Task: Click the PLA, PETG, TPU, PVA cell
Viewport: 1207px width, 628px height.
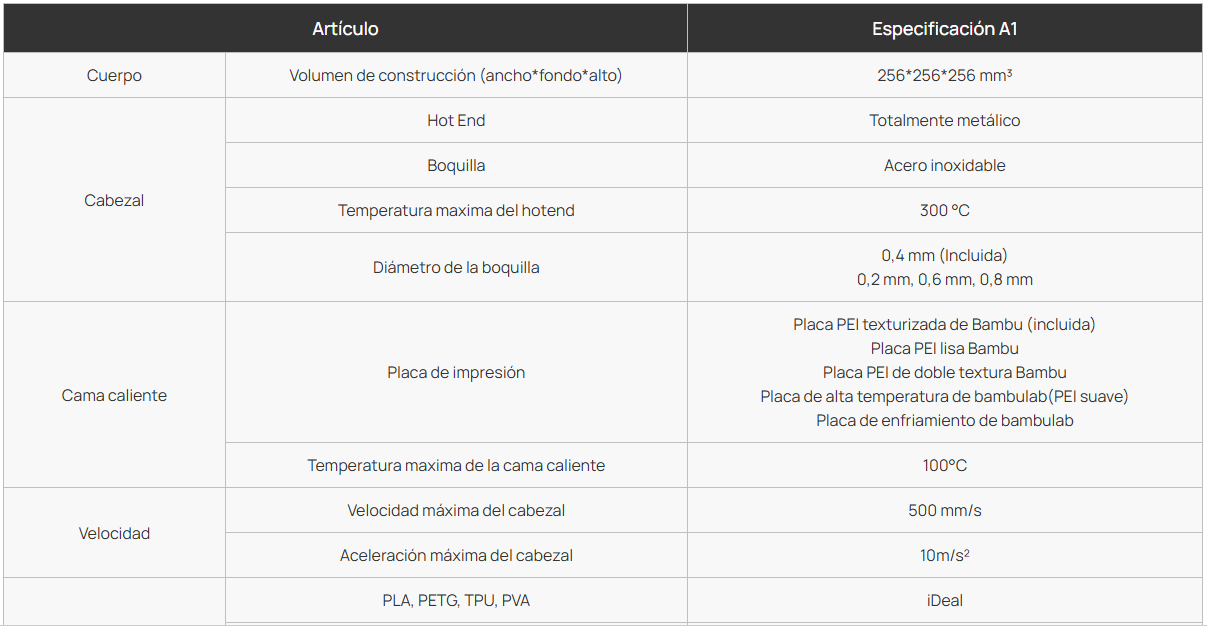Action: point(456,601)
